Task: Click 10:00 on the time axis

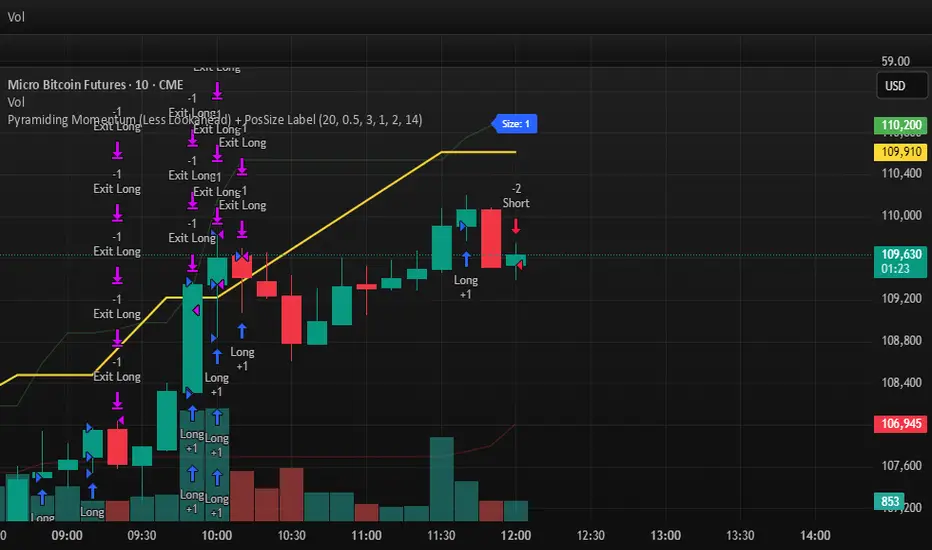Action: 217,536
